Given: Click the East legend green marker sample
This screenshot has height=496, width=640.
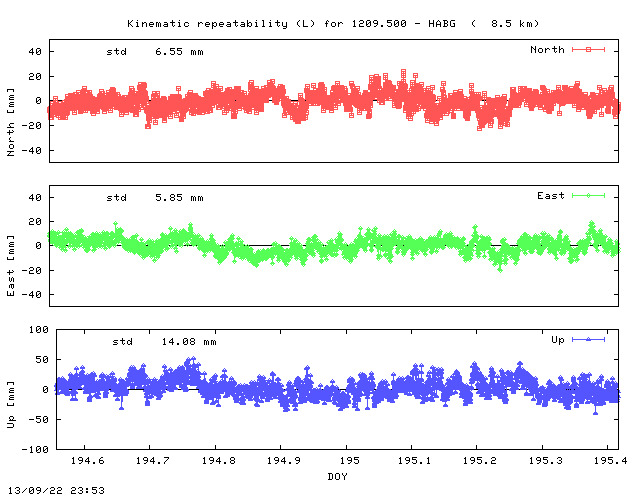Looking at the screenshot, I should (x=588, y=196).
